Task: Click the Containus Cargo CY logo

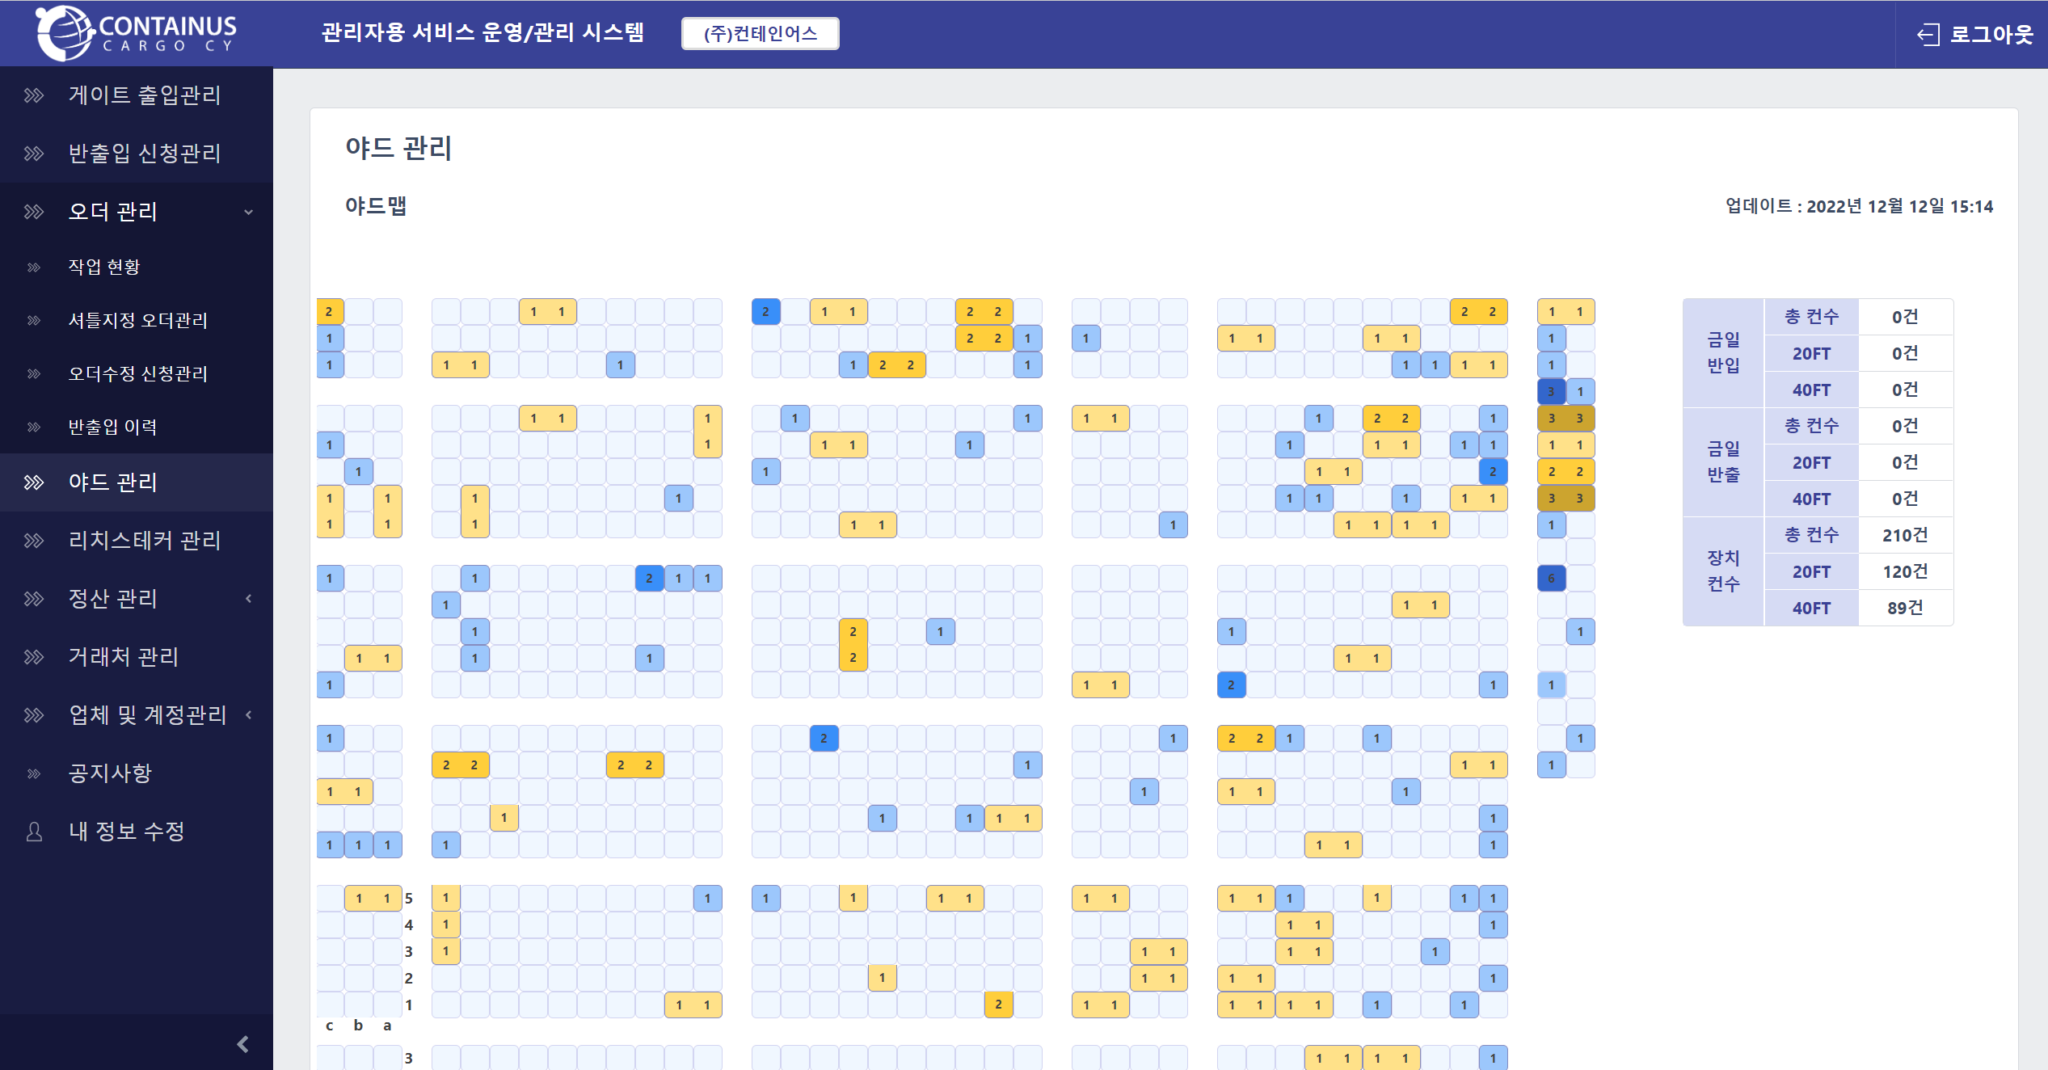Action: click(x=136, y=33)
